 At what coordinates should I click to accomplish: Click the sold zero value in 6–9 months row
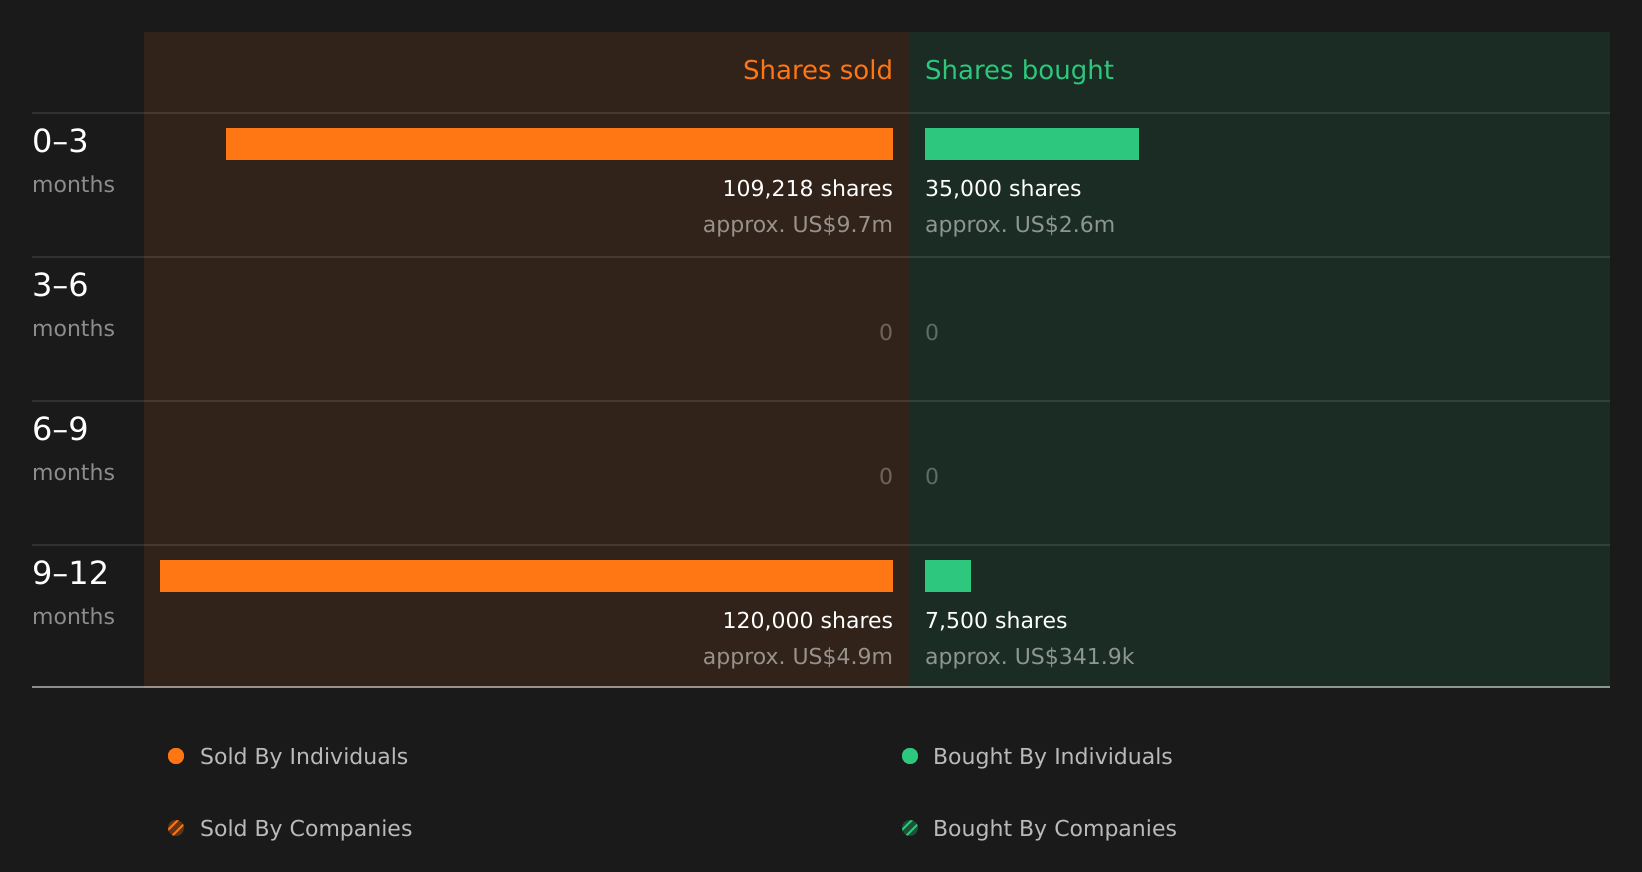886,477
